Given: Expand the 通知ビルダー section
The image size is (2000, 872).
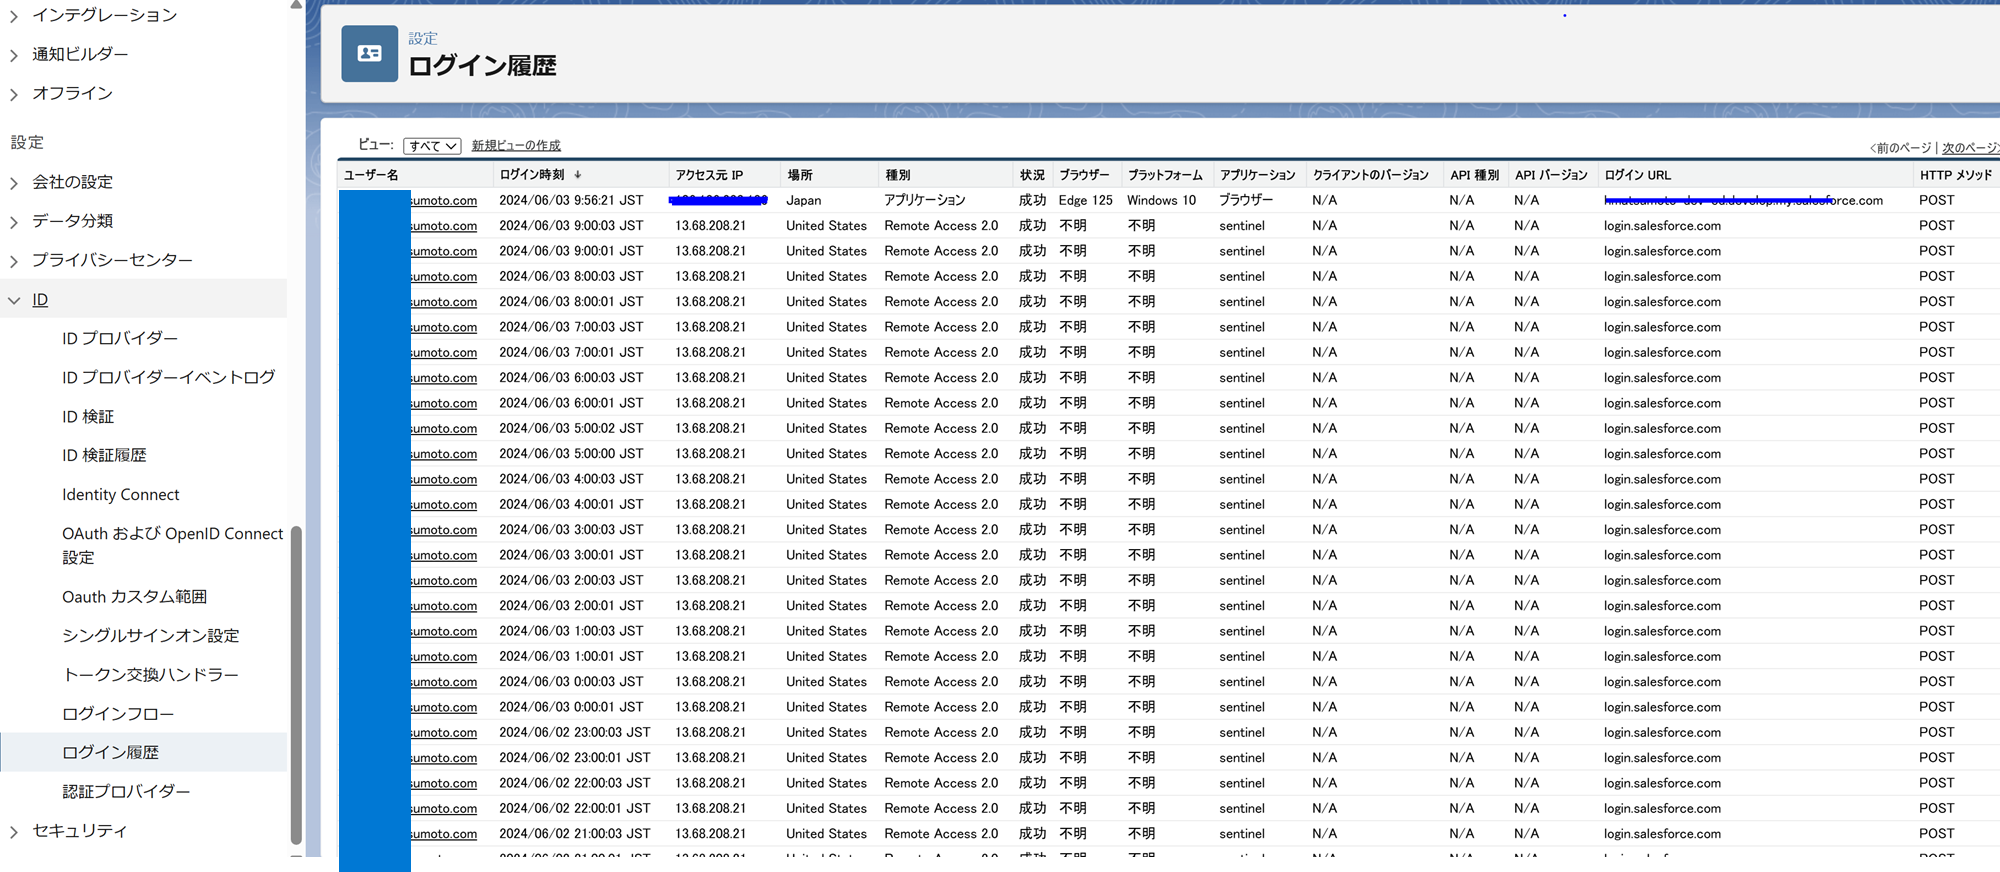Looking at the screenshot, I should click(x=14, y=55).
